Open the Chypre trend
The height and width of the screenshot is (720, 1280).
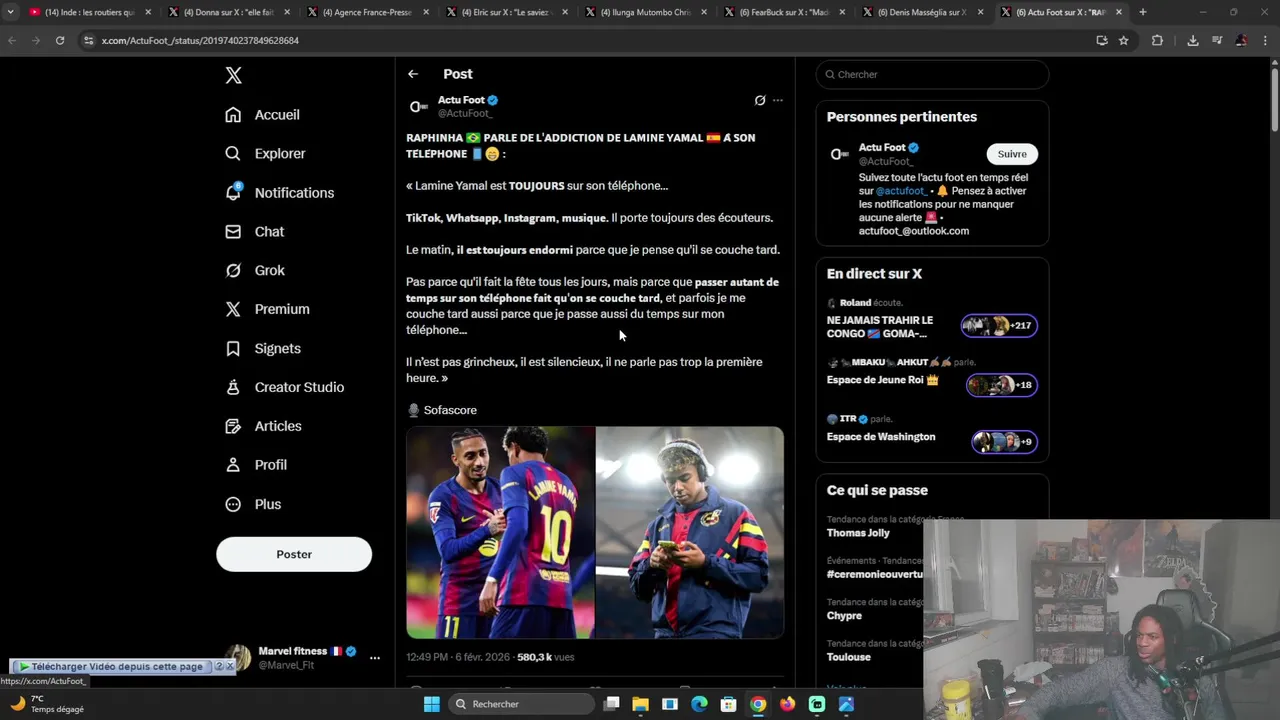pos(844,616)
